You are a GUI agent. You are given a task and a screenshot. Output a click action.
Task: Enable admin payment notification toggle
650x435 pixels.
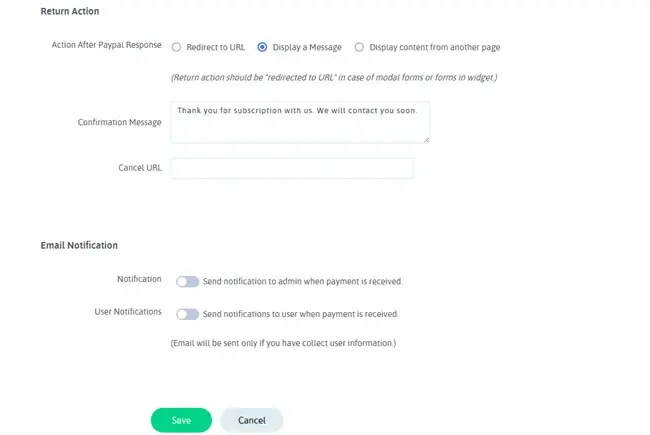(187, 282)
